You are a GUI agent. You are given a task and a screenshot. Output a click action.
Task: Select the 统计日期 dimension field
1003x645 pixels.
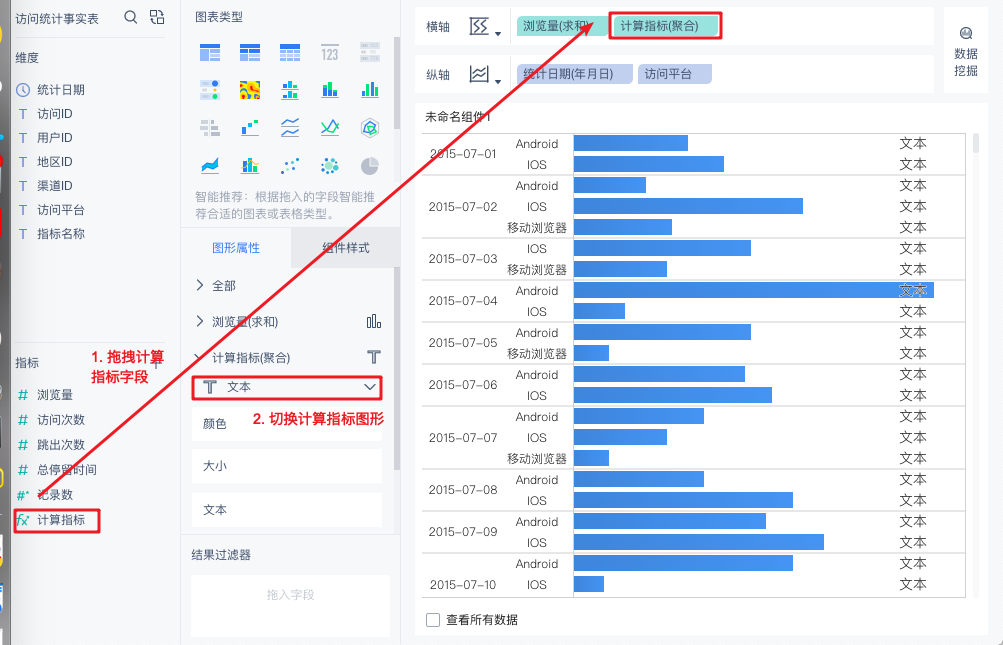click(x=61, y=90)
